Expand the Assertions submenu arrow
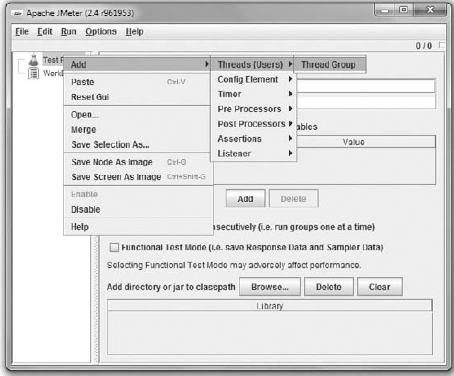The width and height of the screenshot is (454, 376). pyautogui.click(x=290, y=138)
